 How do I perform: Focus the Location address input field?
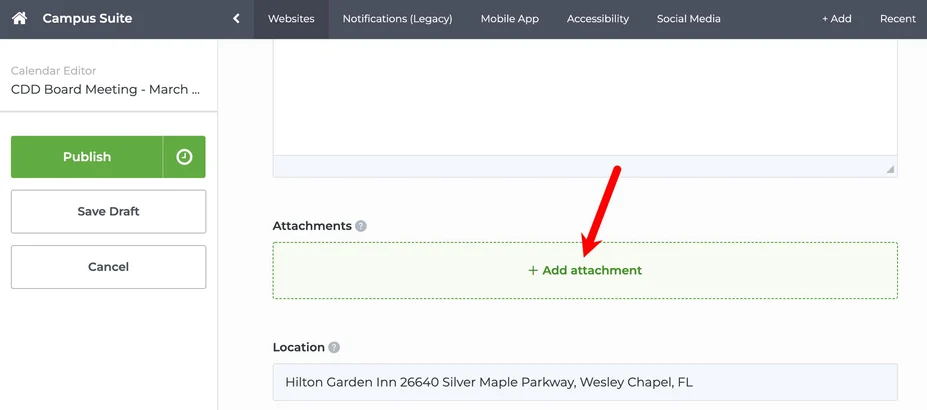click(x=585, y=382)
